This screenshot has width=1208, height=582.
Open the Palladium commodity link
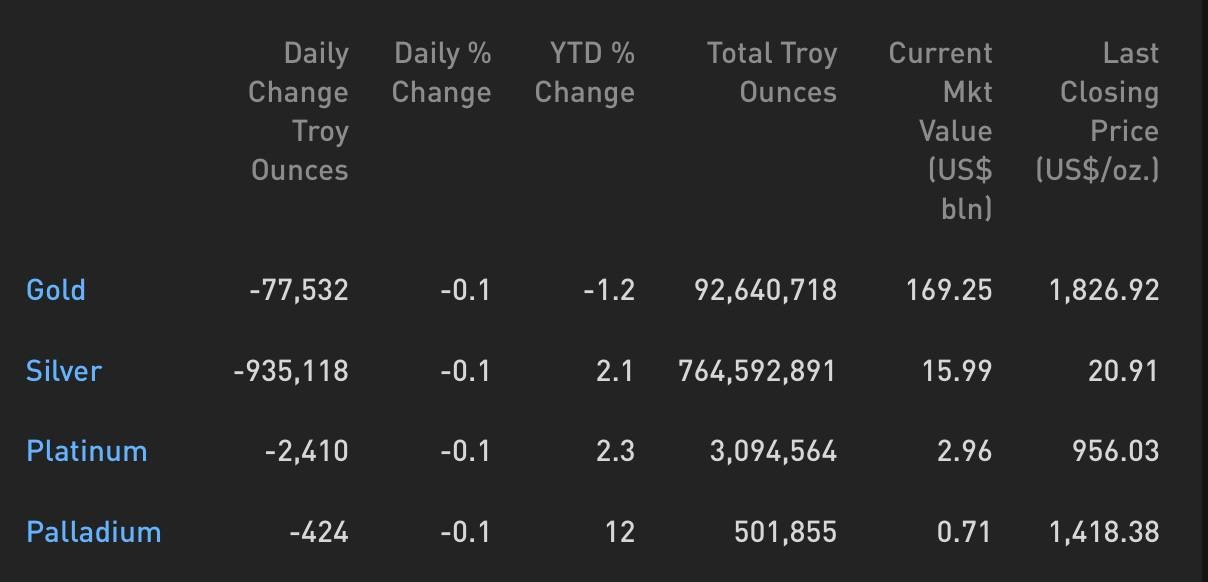click(94, 531)
